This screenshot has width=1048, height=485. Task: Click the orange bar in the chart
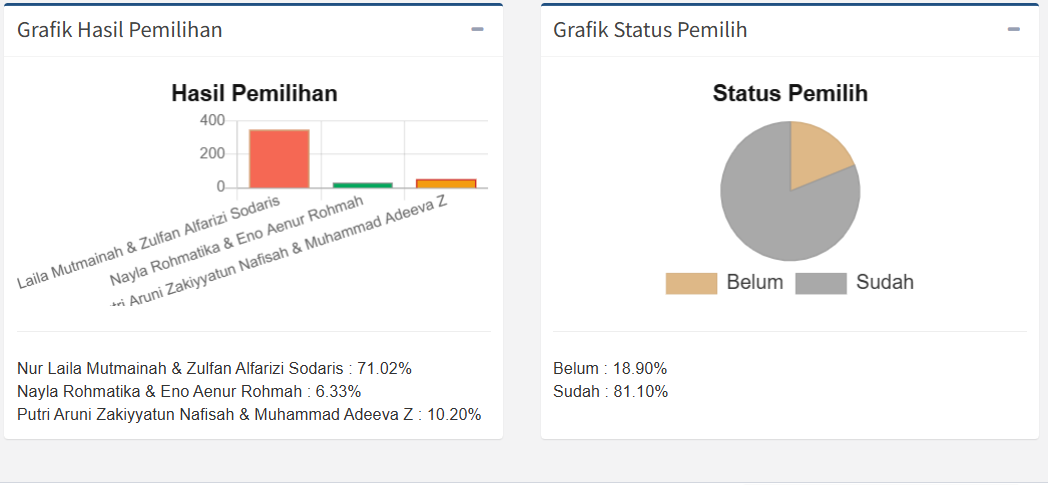coord(446,183)
